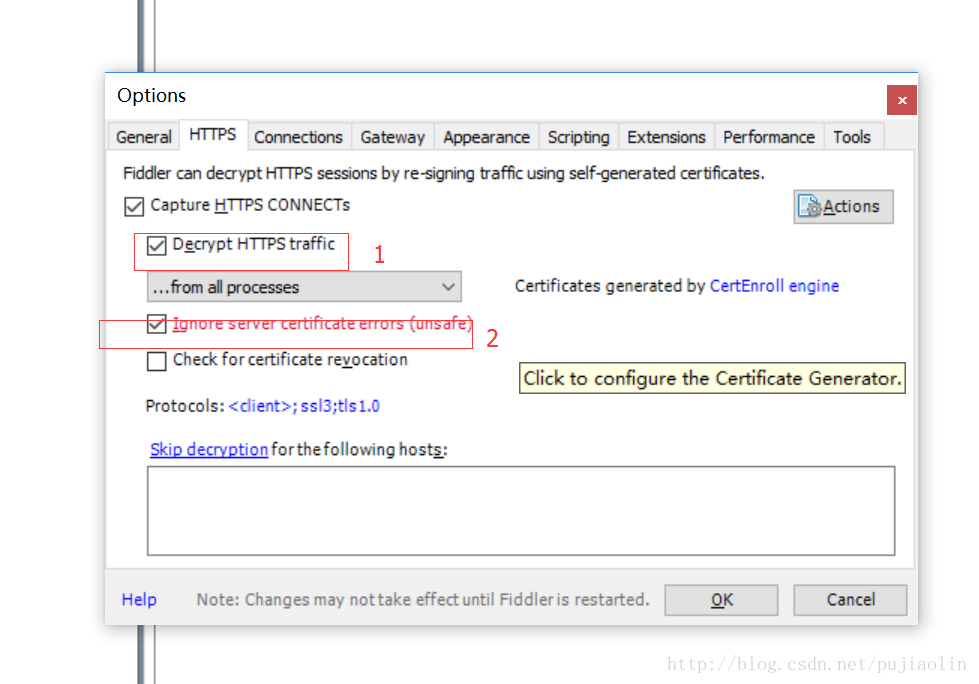The image size is (979, 684).
Task: Expand the '...from all processes' dropdown
Action: tap(304, 287)
